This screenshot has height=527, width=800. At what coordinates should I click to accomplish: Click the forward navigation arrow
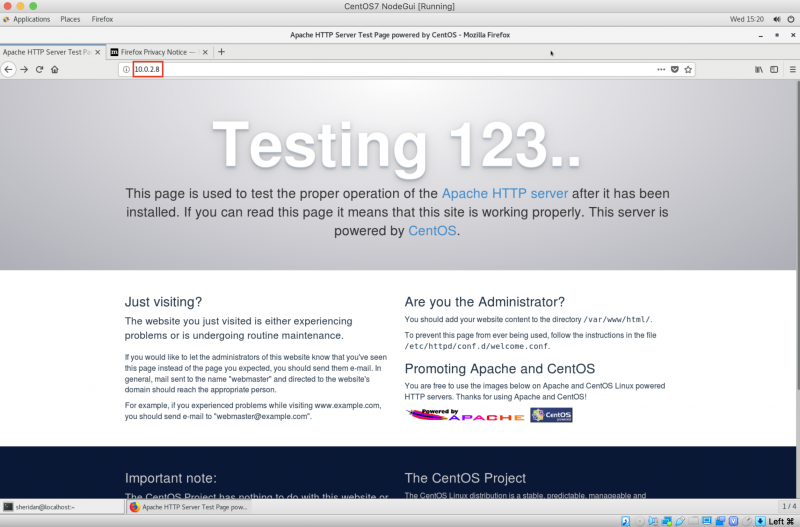(x=24, y=69)
